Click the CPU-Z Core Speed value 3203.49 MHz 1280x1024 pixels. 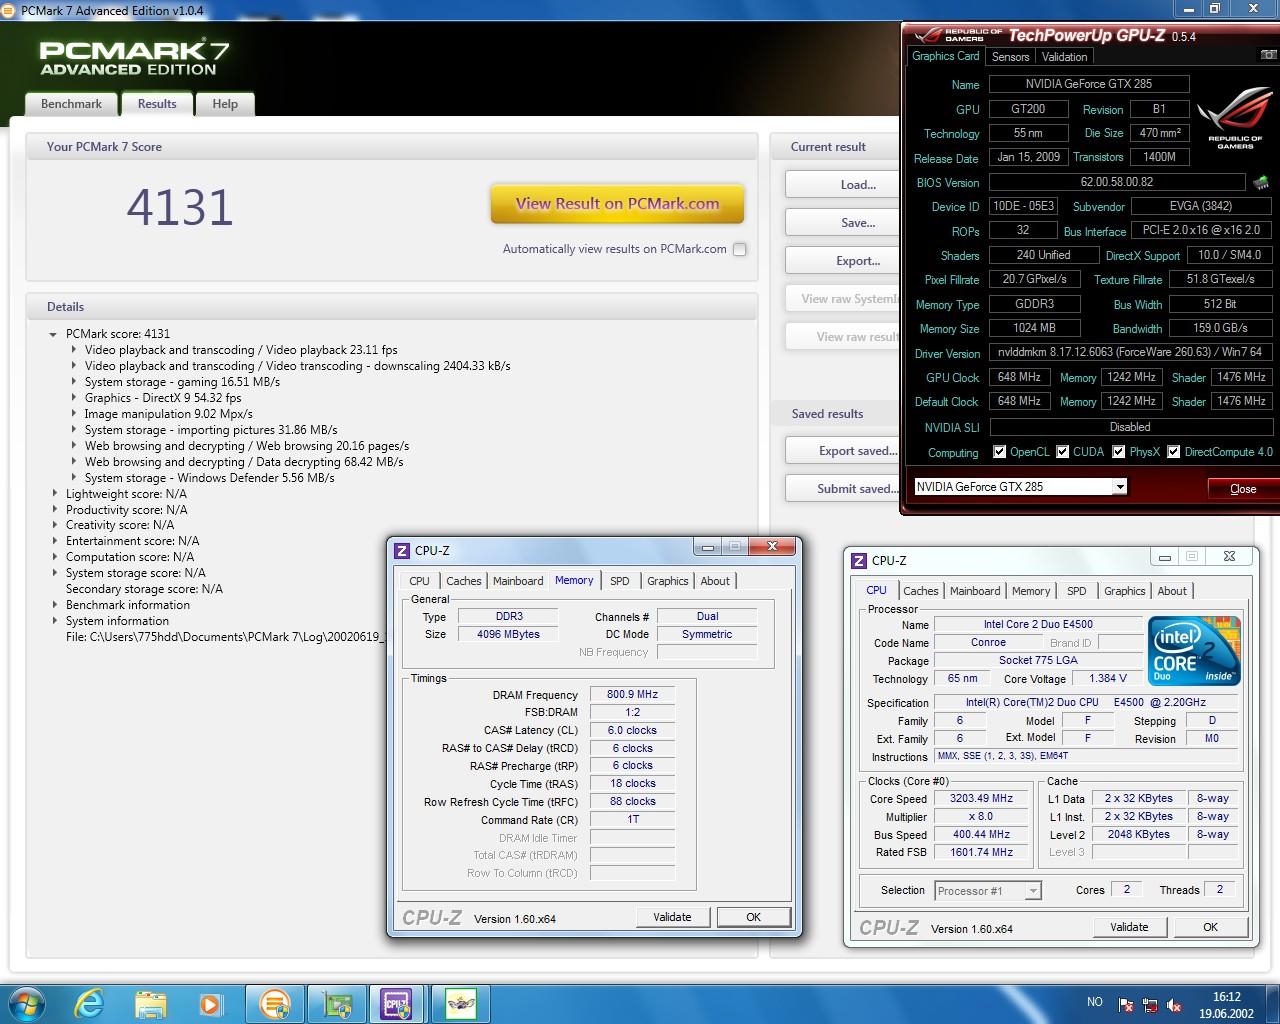pyautogui.click(x=981, y=799)
